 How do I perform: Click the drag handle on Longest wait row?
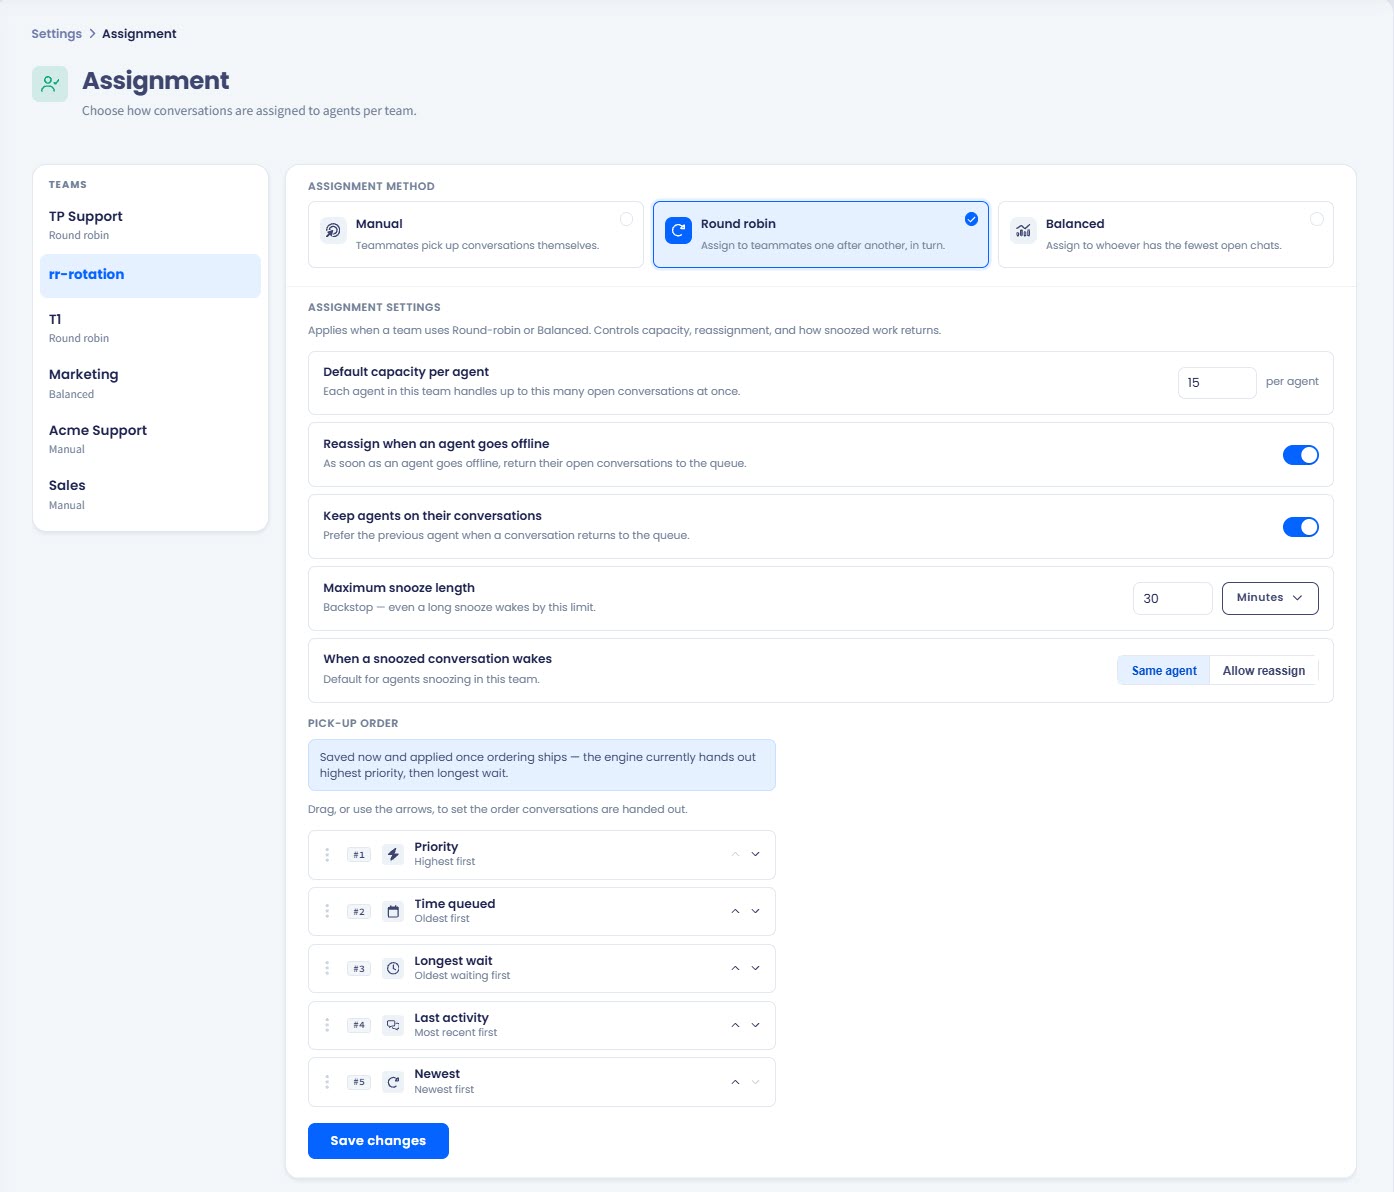[x=327, y=969]
